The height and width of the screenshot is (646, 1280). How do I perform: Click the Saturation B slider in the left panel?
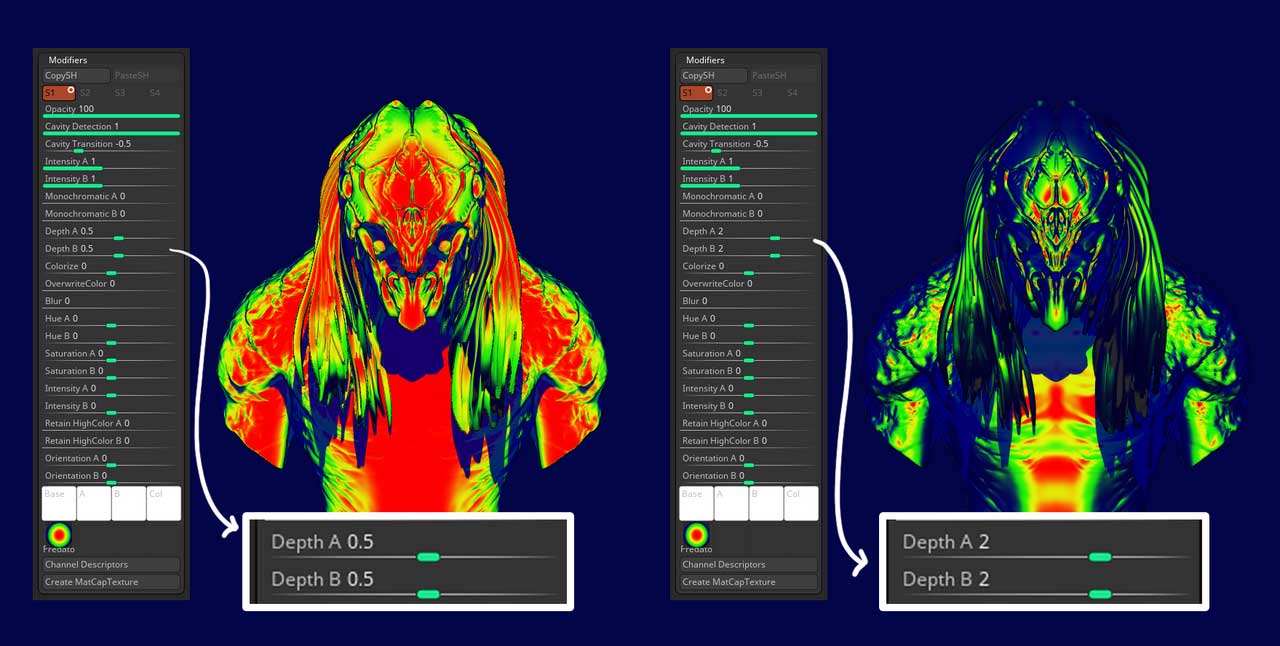click(x=111, y=372)
